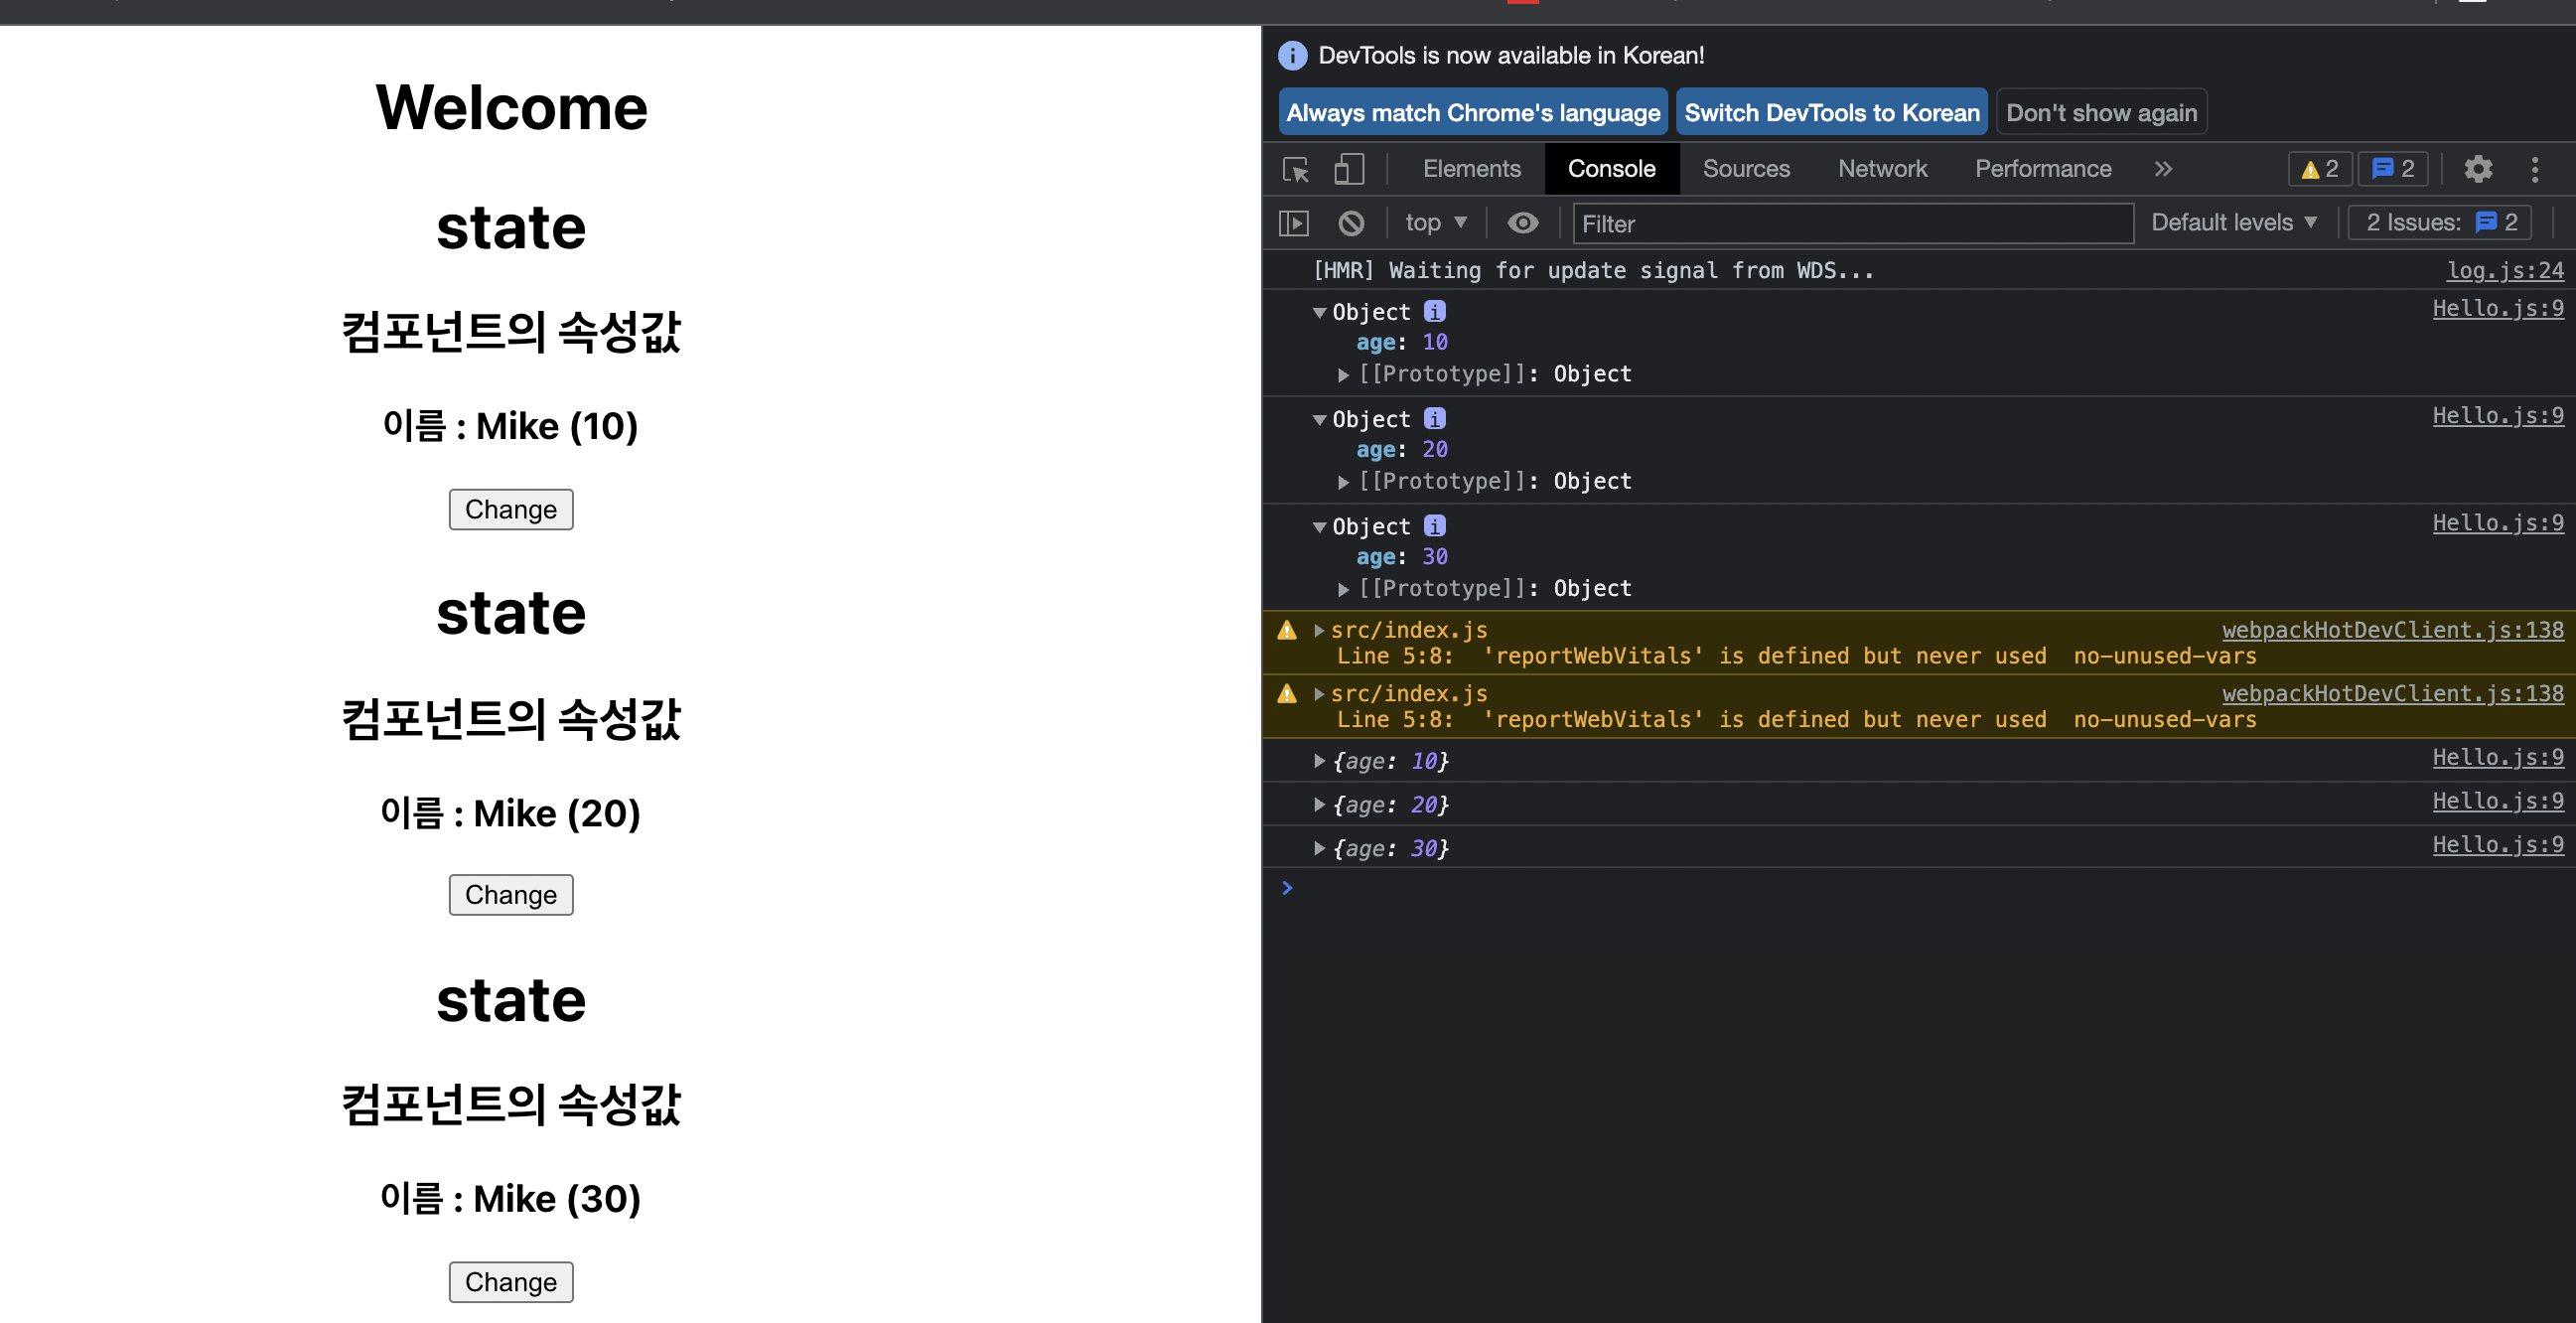Collapse the Object with age 10

click(1319, 313)
